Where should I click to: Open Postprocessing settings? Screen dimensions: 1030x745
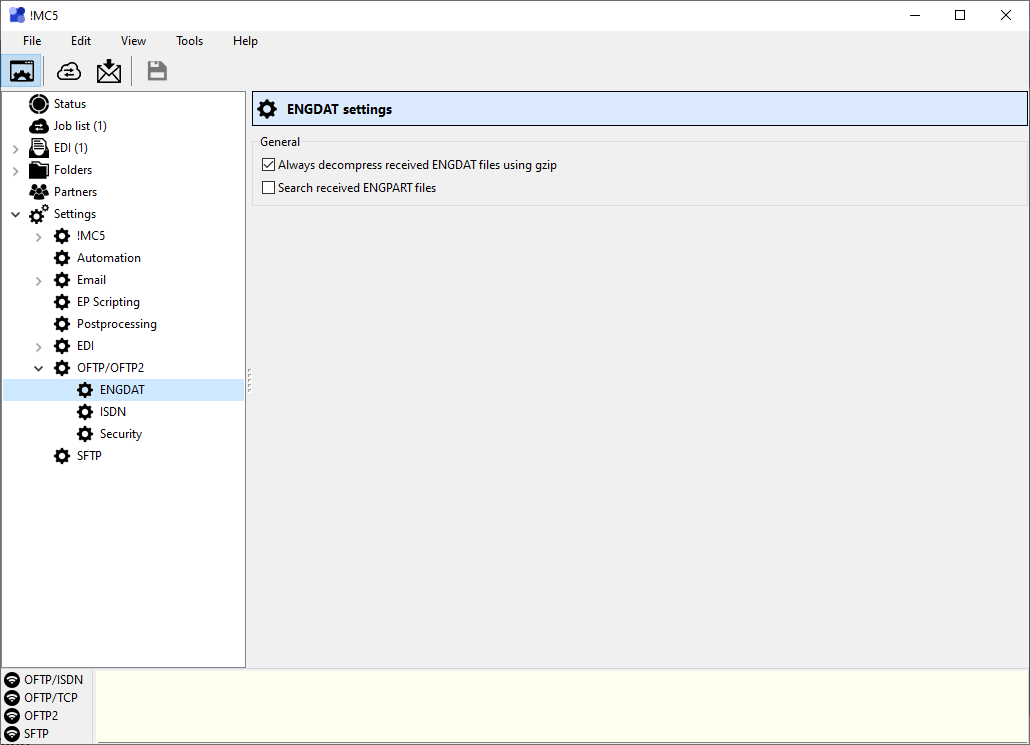pos(117,324)
